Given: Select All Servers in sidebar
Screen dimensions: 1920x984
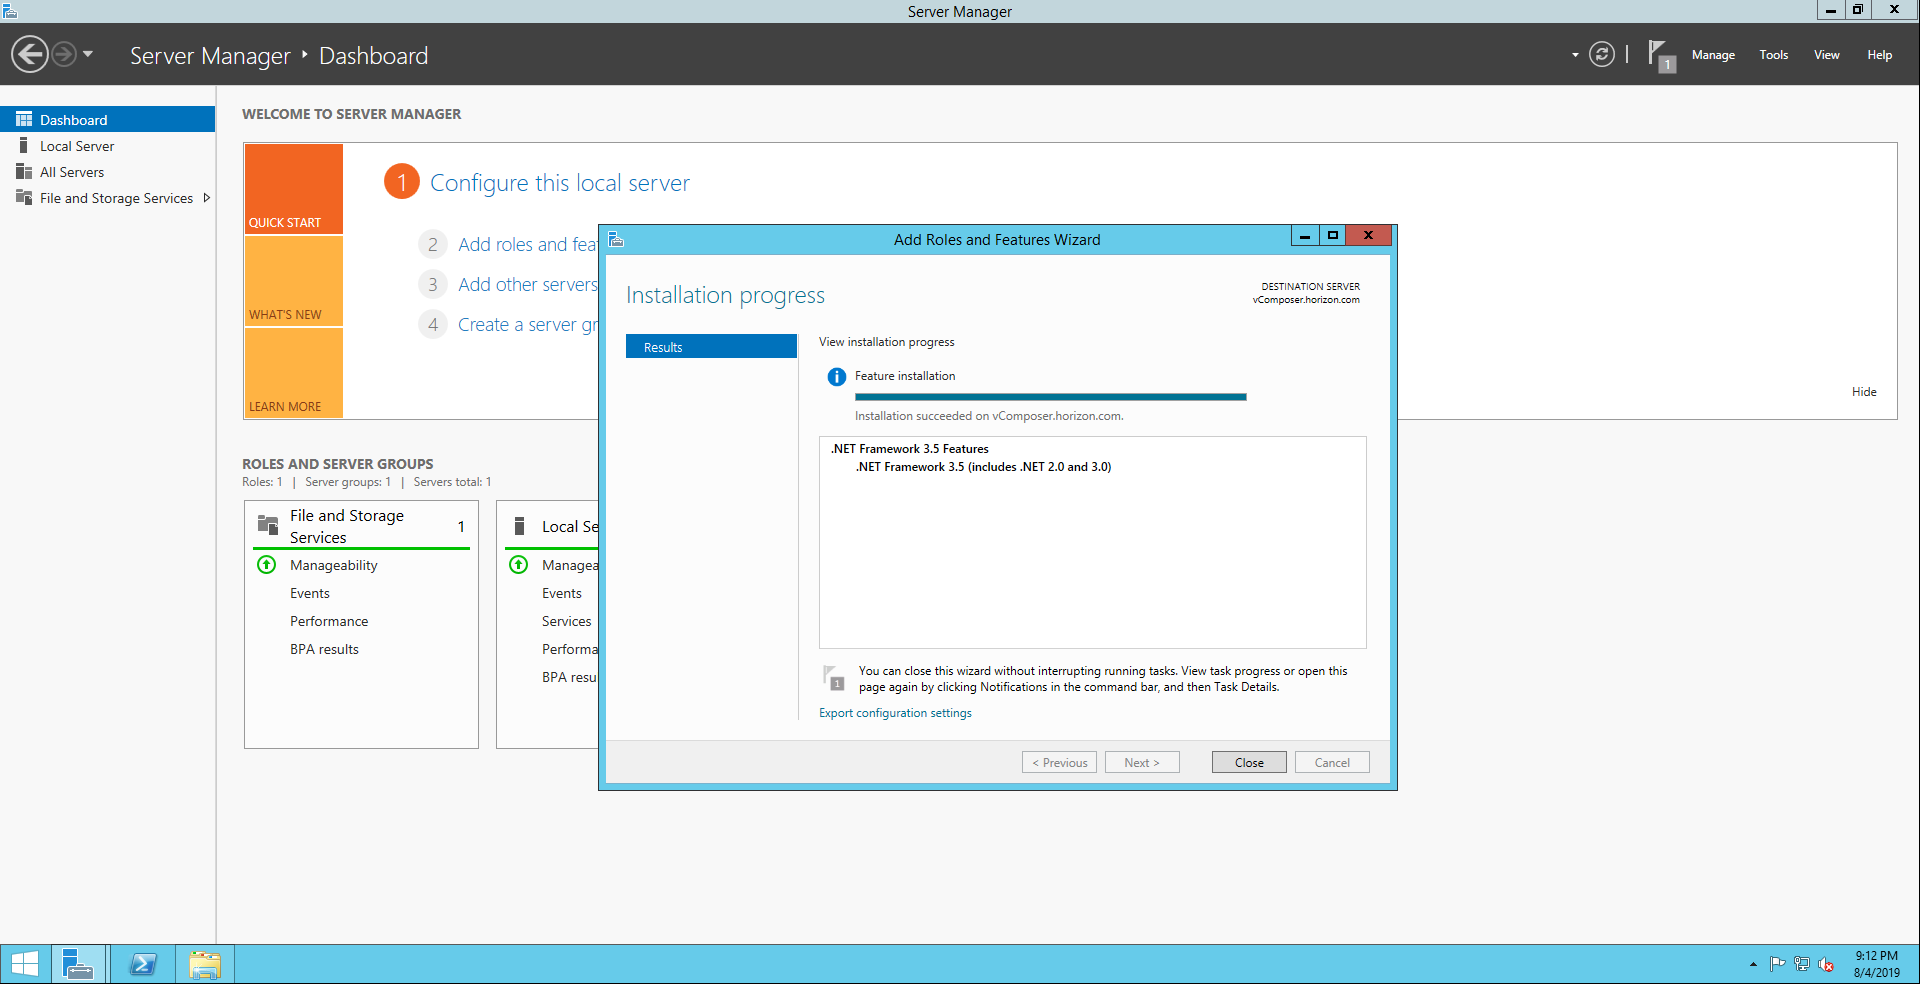Looking at the screenshot, I should [72, 172].
